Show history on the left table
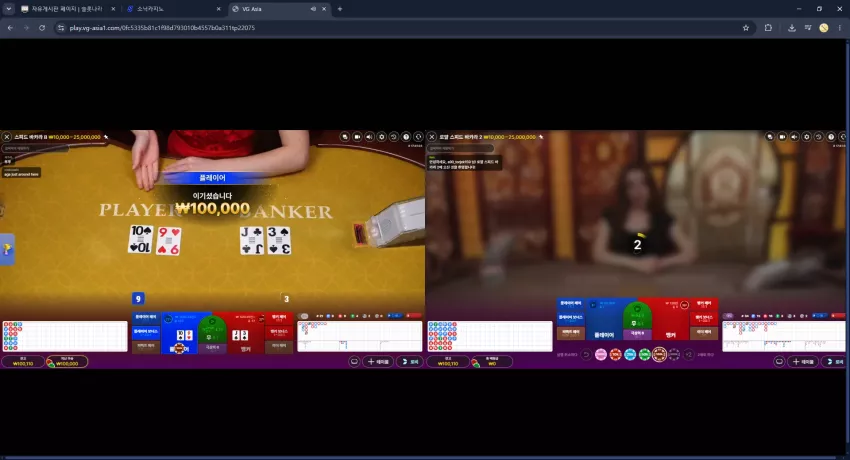The width and height of the screenshot is (850, 460). point(394,137)
